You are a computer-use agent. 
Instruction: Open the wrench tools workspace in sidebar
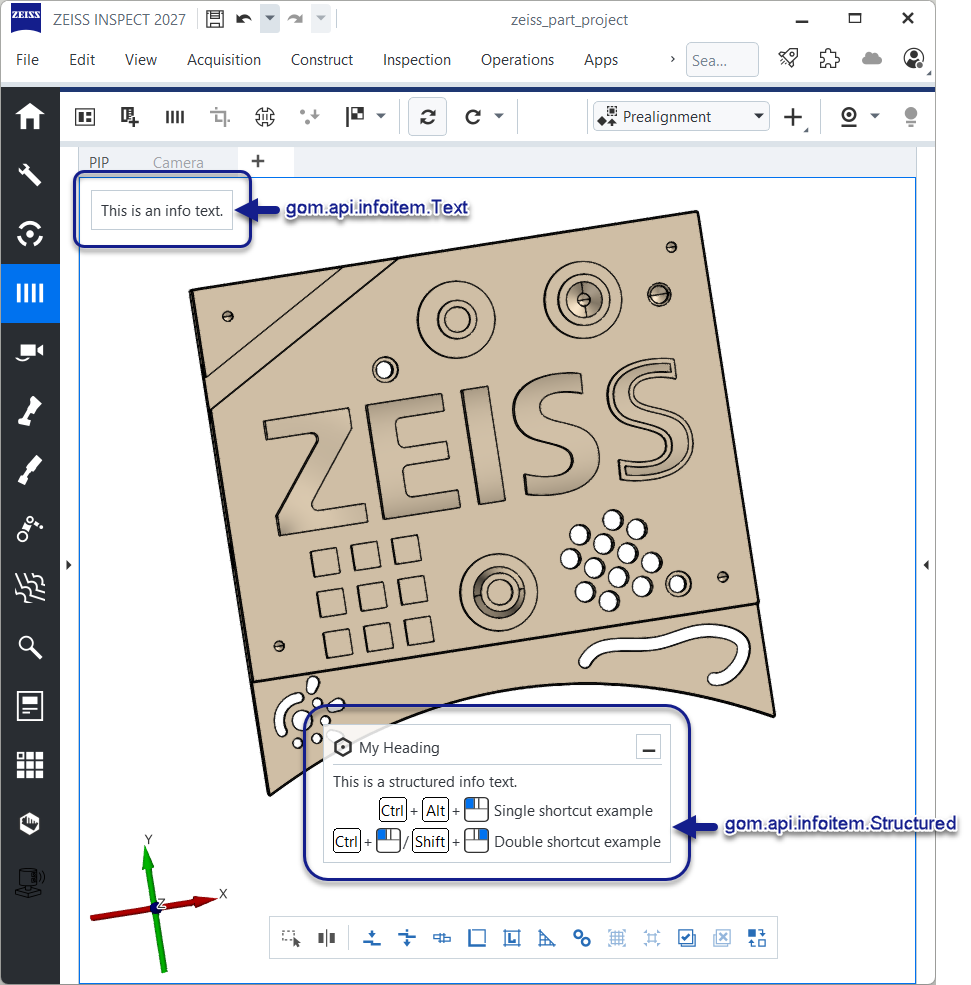point(30,175)
